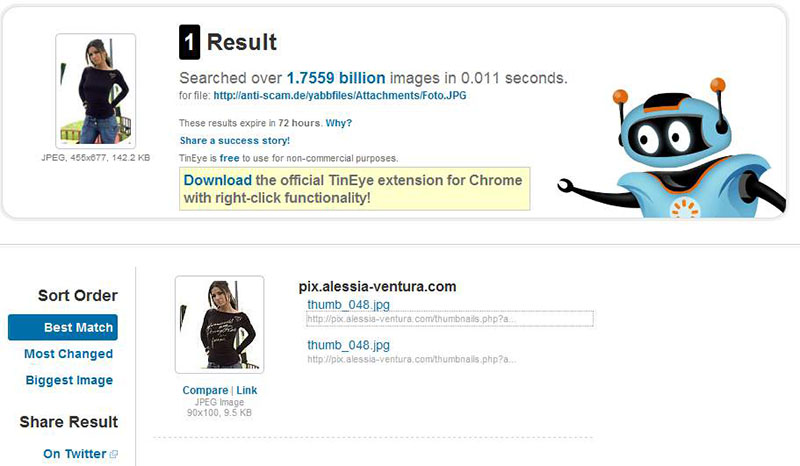Screen dimensions: 800x466
Task: Click the black result count badge
Action: (189, 42)
